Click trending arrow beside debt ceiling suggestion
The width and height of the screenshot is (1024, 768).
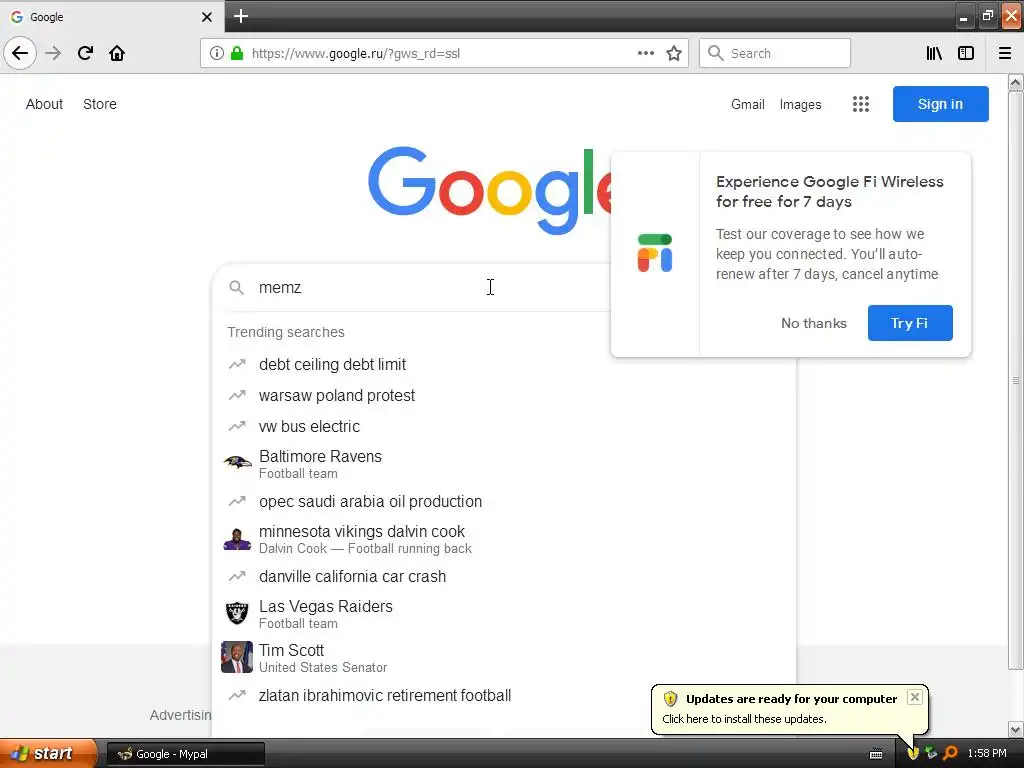[x=237, y=364]
